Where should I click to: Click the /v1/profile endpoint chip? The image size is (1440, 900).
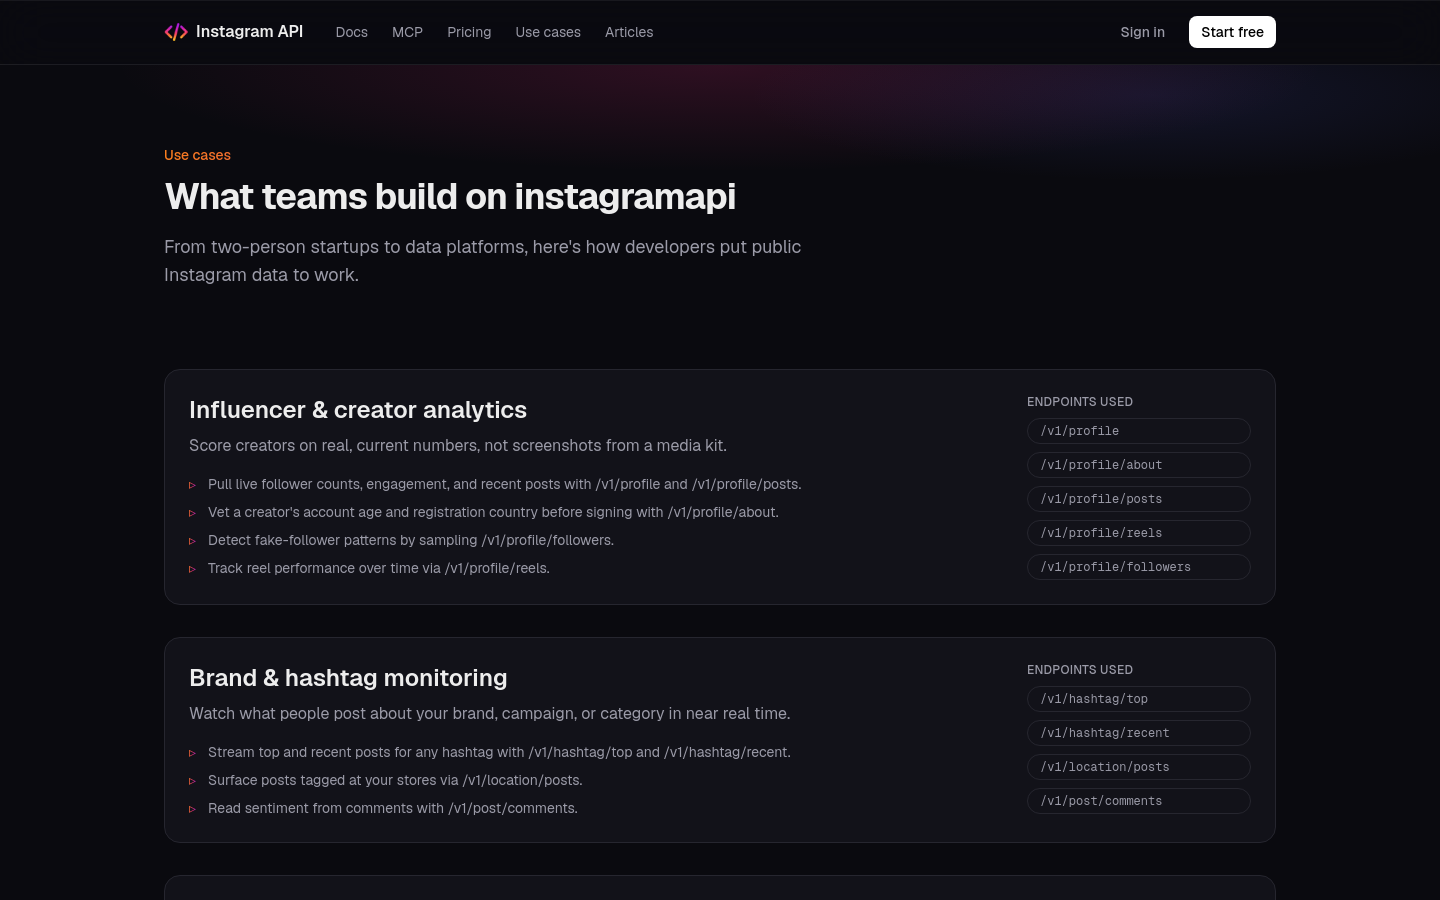coord(1139,431)
